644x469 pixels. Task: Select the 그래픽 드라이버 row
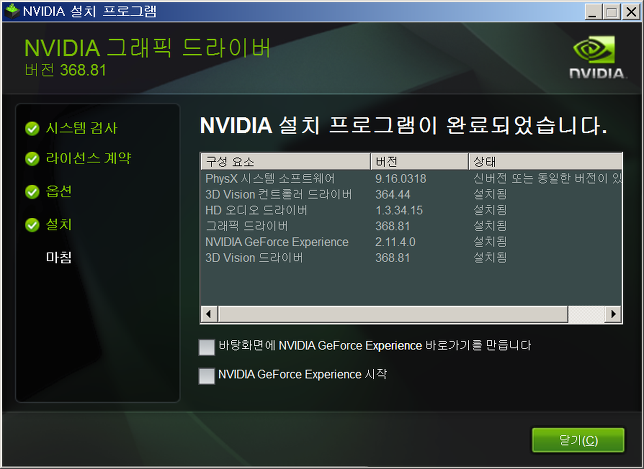411,226
